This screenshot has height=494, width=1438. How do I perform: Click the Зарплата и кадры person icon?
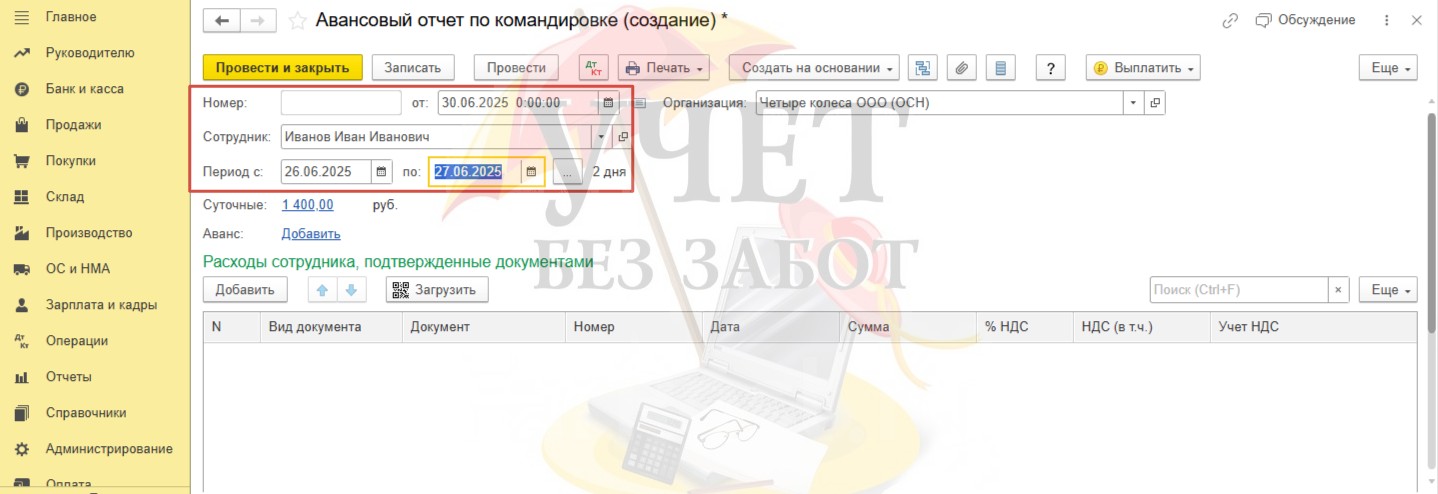click(x=21, y=305)
